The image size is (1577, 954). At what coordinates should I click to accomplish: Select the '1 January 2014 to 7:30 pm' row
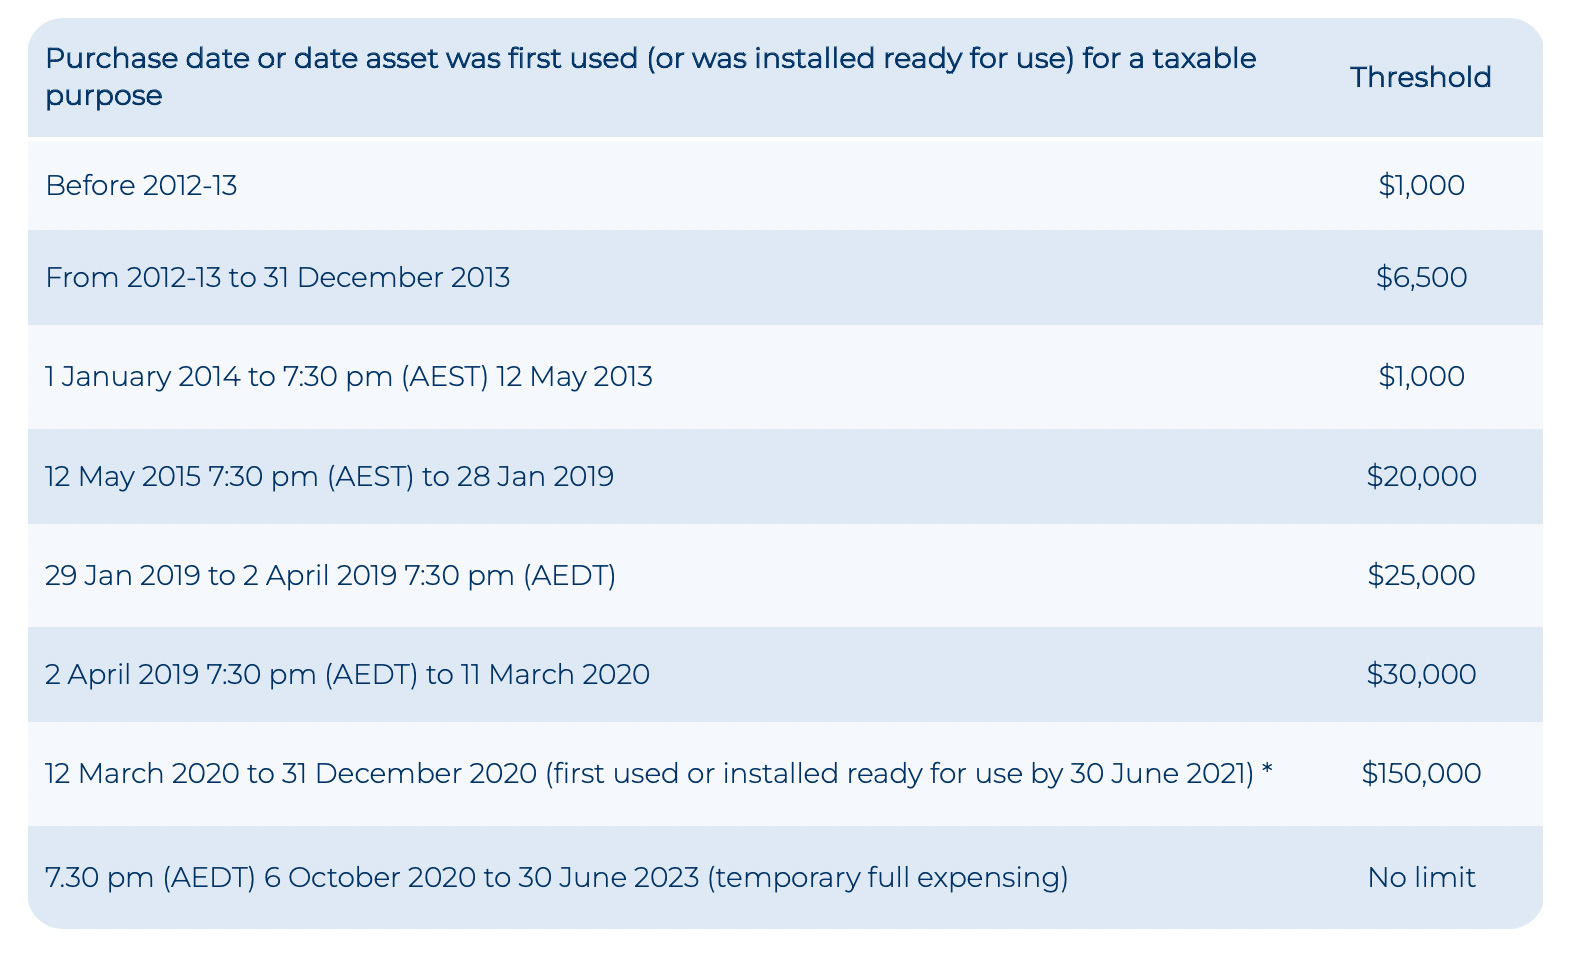[x=348, y=377]
